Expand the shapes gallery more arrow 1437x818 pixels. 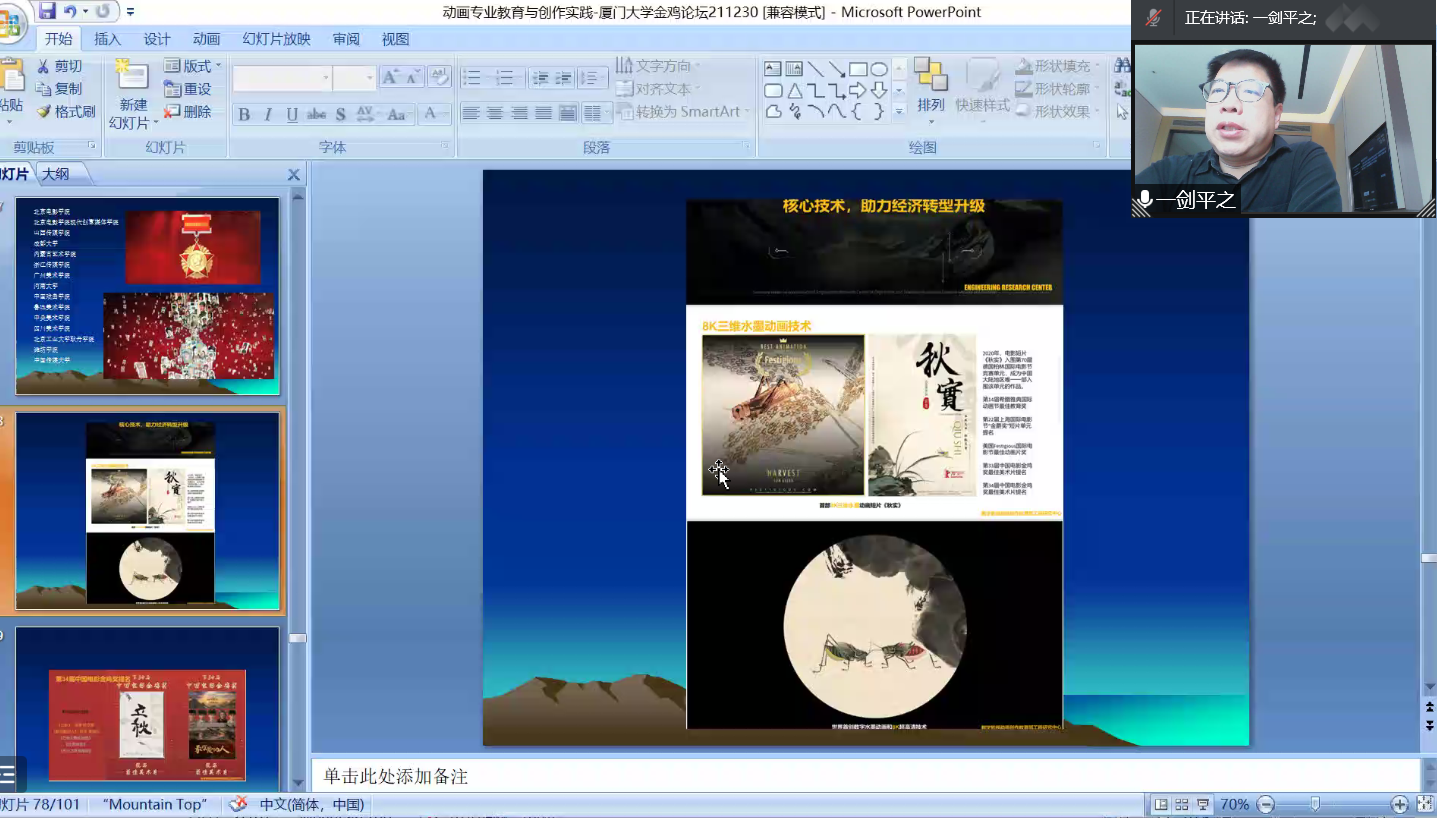pyautogui.click(x=899, y=111)
